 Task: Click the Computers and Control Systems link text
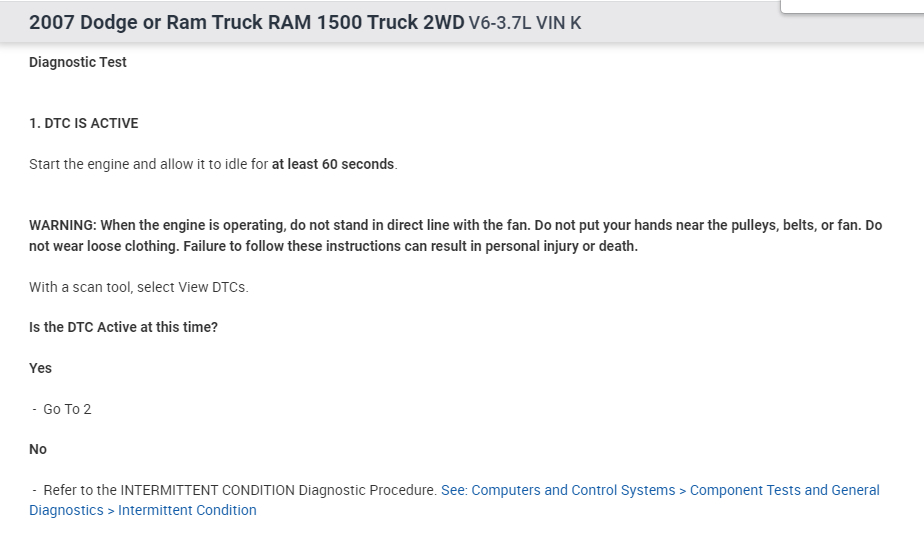[x=573, y=490]
